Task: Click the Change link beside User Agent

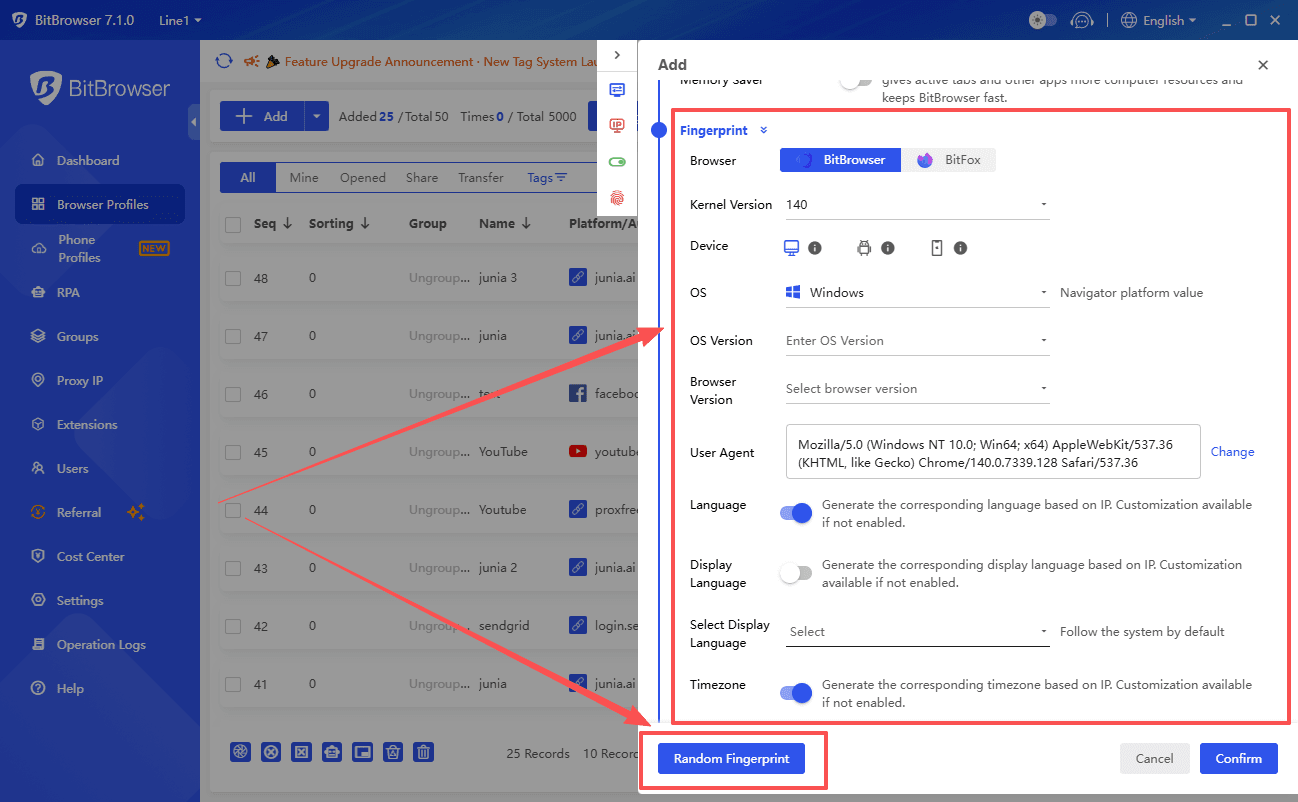Action: click(1232, 452)
